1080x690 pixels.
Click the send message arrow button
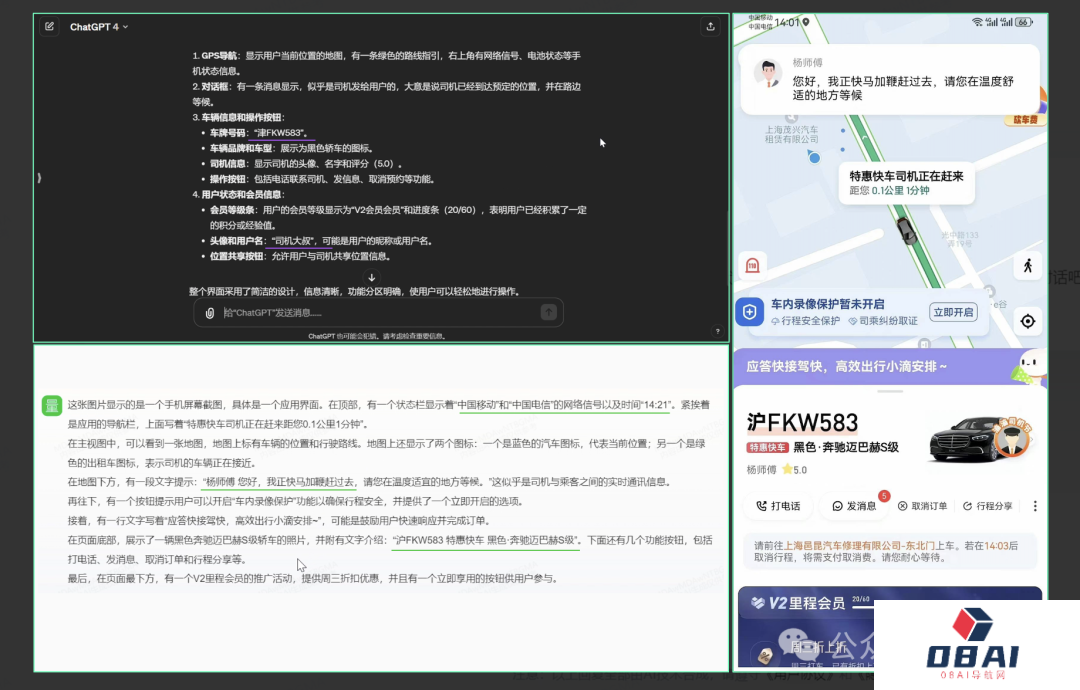[x=548, y=313]
